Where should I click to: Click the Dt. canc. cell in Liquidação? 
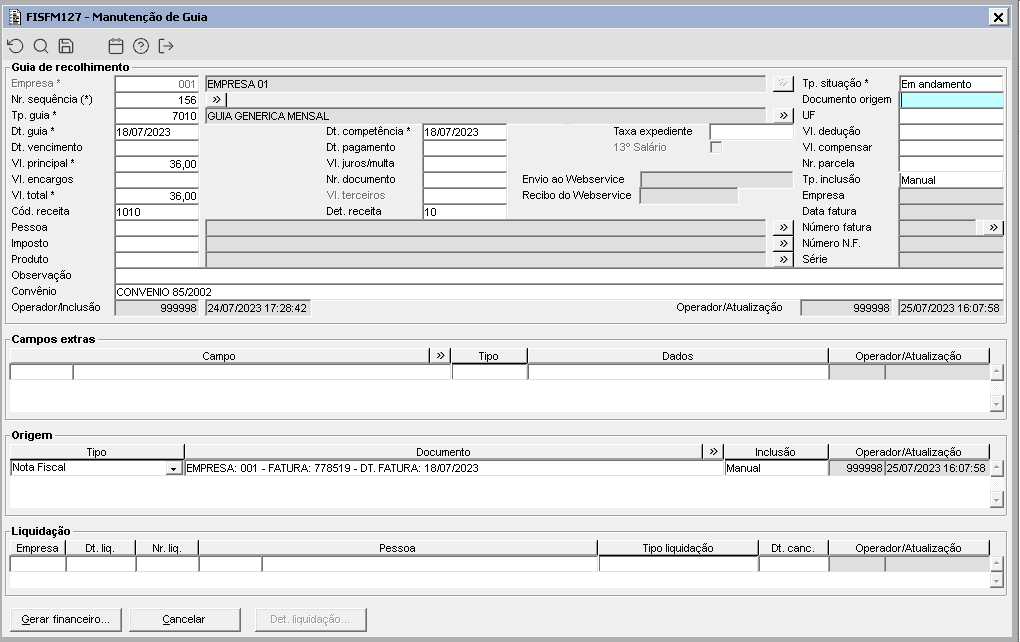[x=794, y=564]
